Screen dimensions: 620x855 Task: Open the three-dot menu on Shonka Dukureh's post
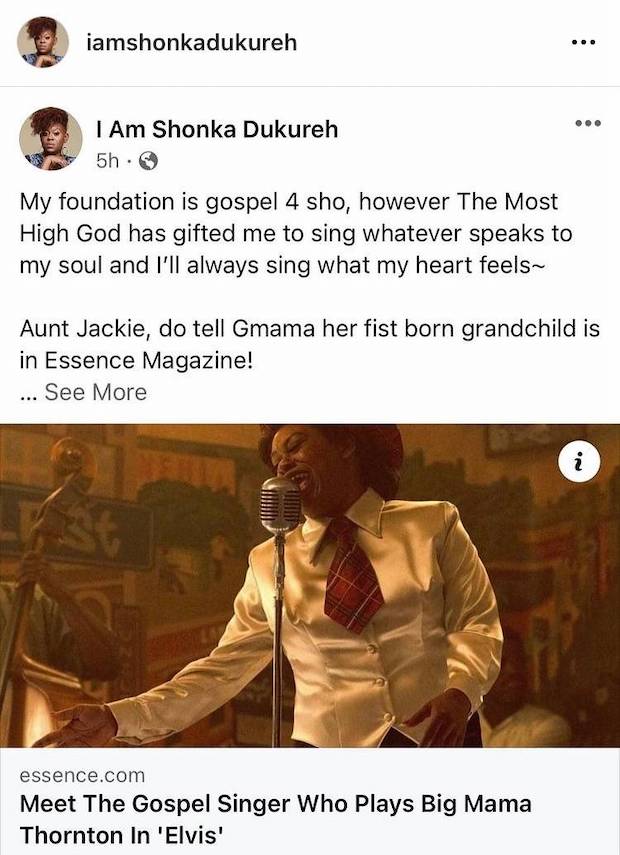tap(588, 124)
